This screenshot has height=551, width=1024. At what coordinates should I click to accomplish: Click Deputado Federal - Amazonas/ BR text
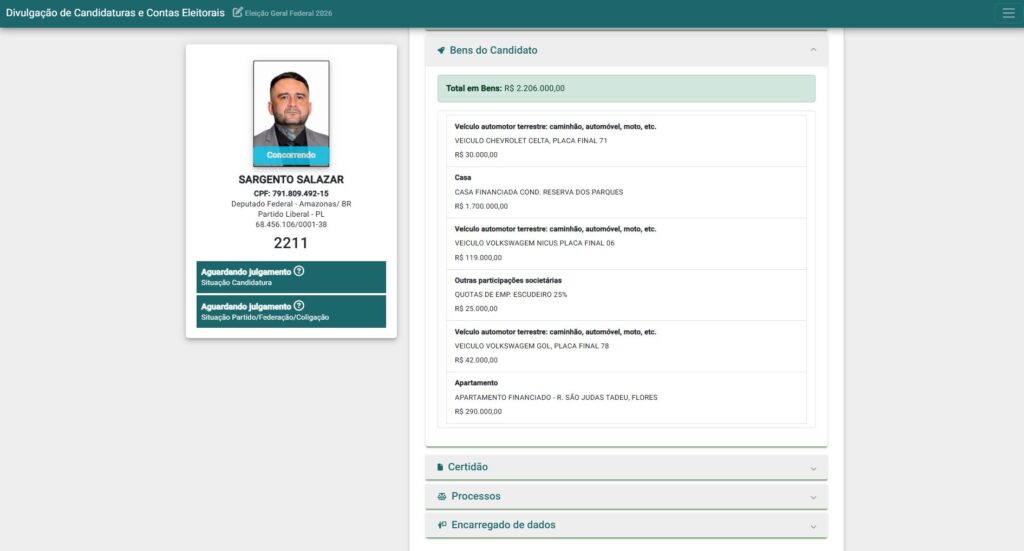coord(291,204)
